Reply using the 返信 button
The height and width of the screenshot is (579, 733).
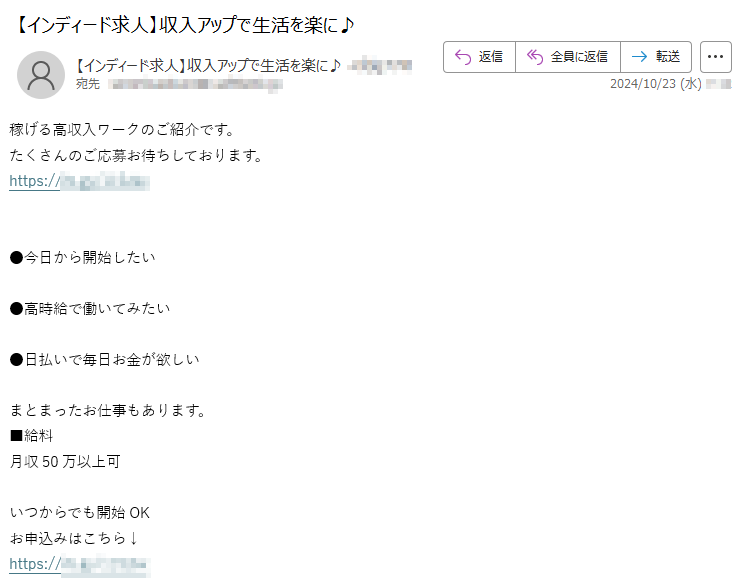tap(479, 57)
